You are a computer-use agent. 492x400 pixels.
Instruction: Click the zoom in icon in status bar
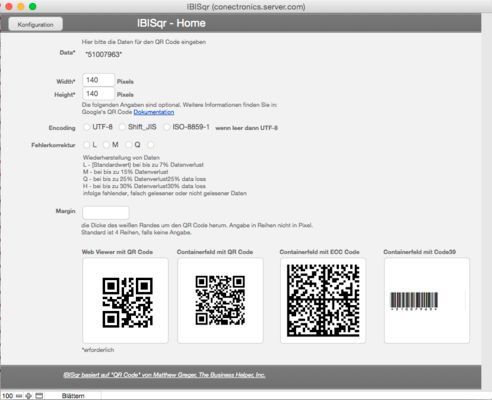pos(29,396)
